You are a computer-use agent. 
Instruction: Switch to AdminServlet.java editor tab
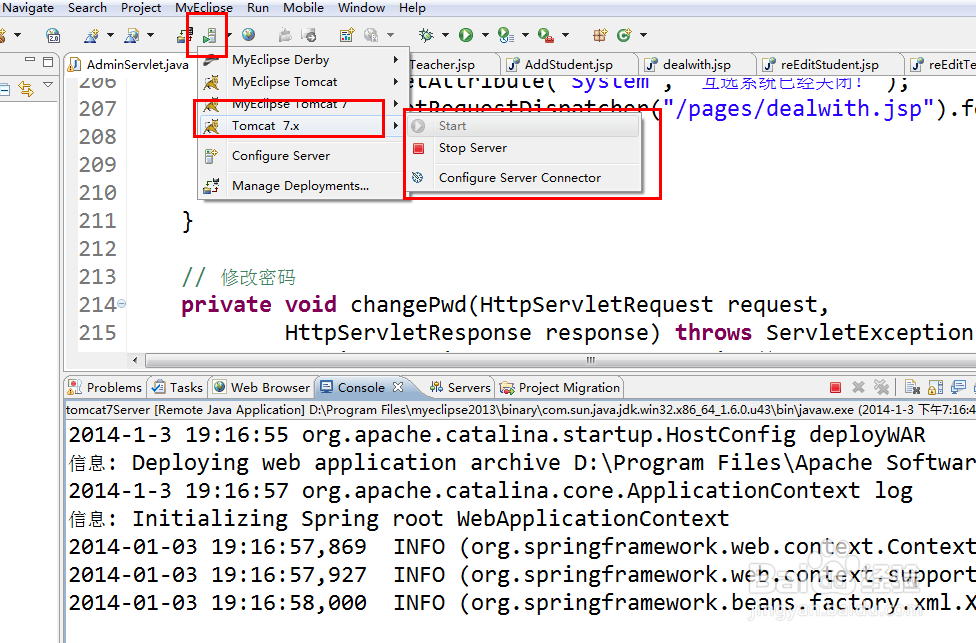pyautogui.click(x=129, y=65)
